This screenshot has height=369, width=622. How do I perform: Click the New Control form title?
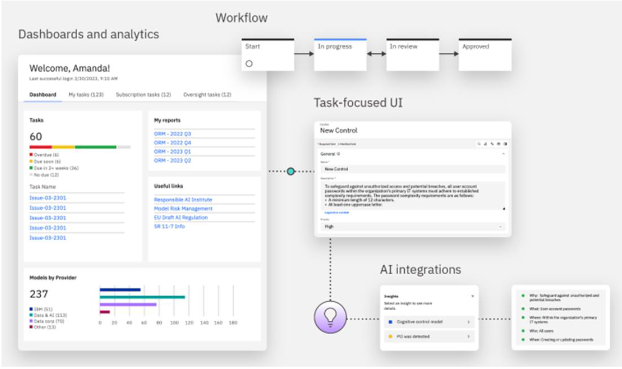tap(338, 131)
